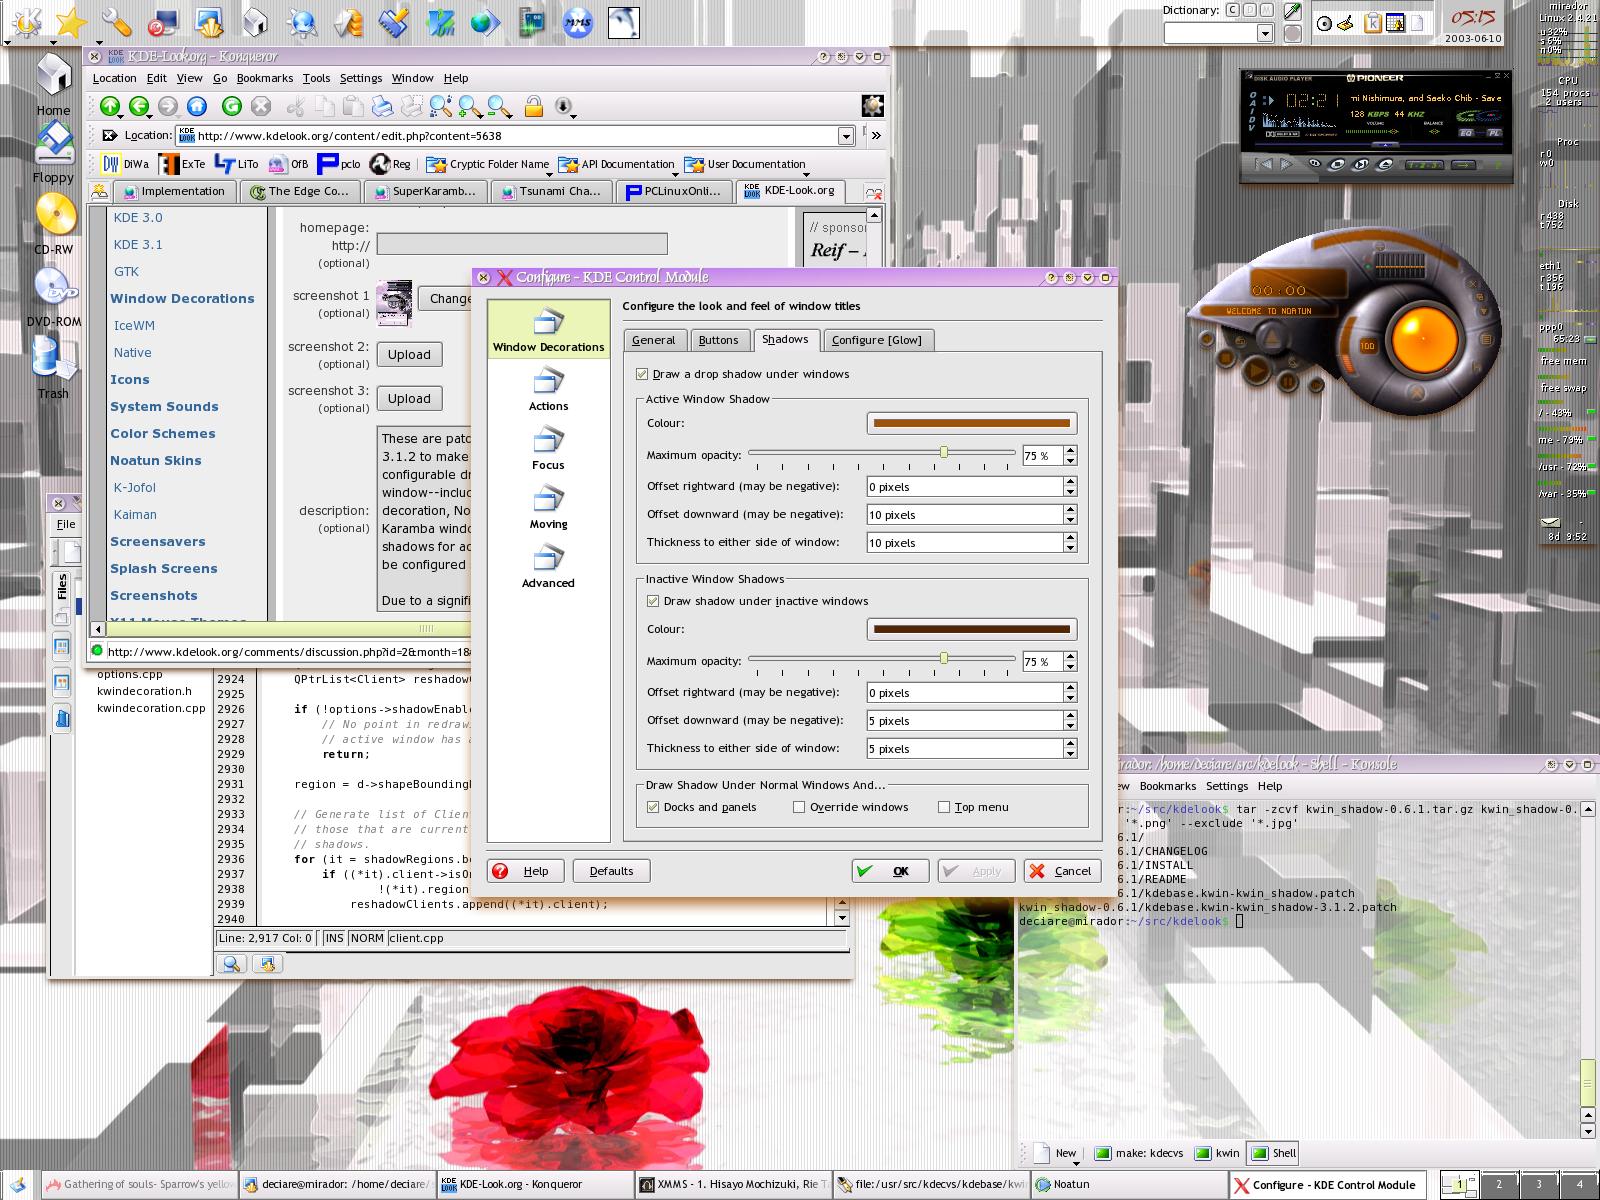Increase active thickness spinbox value
The height and width of the screenshot is (1200, 1600).
tap(1070, 537)
